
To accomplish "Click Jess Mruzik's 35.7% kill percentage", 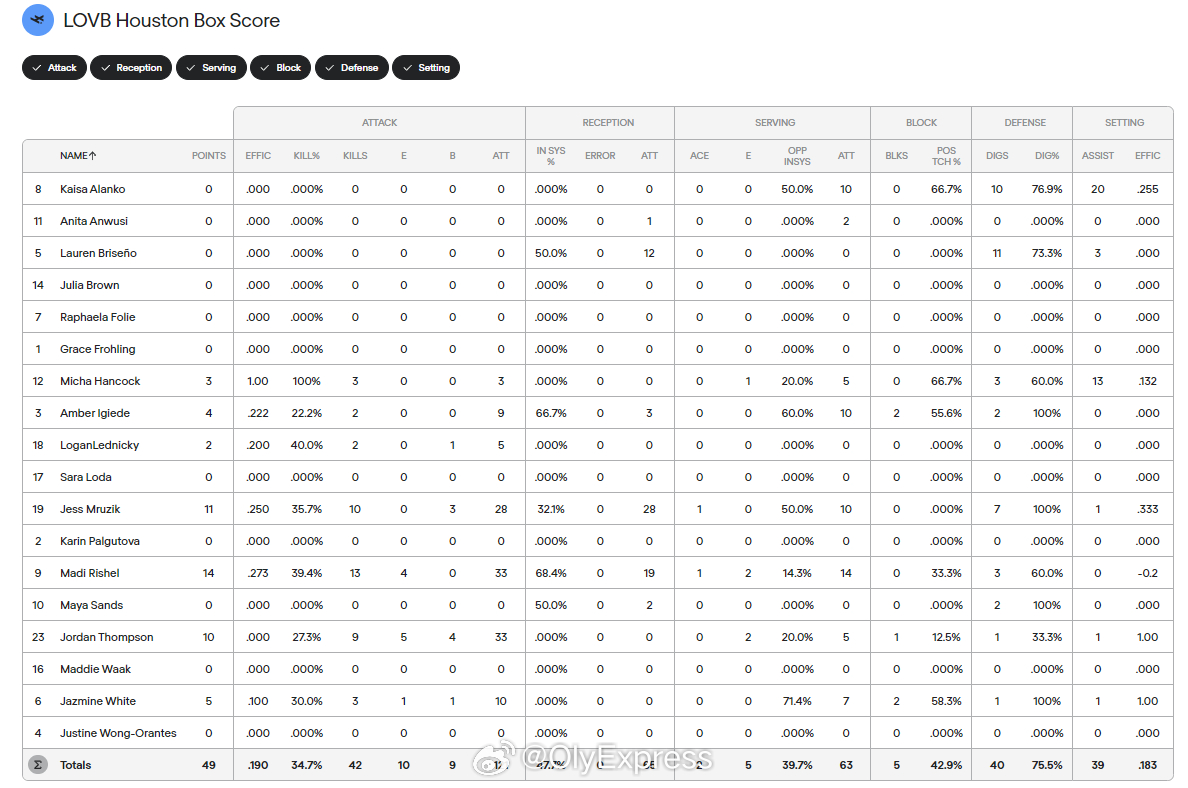I will coord(306,509).
